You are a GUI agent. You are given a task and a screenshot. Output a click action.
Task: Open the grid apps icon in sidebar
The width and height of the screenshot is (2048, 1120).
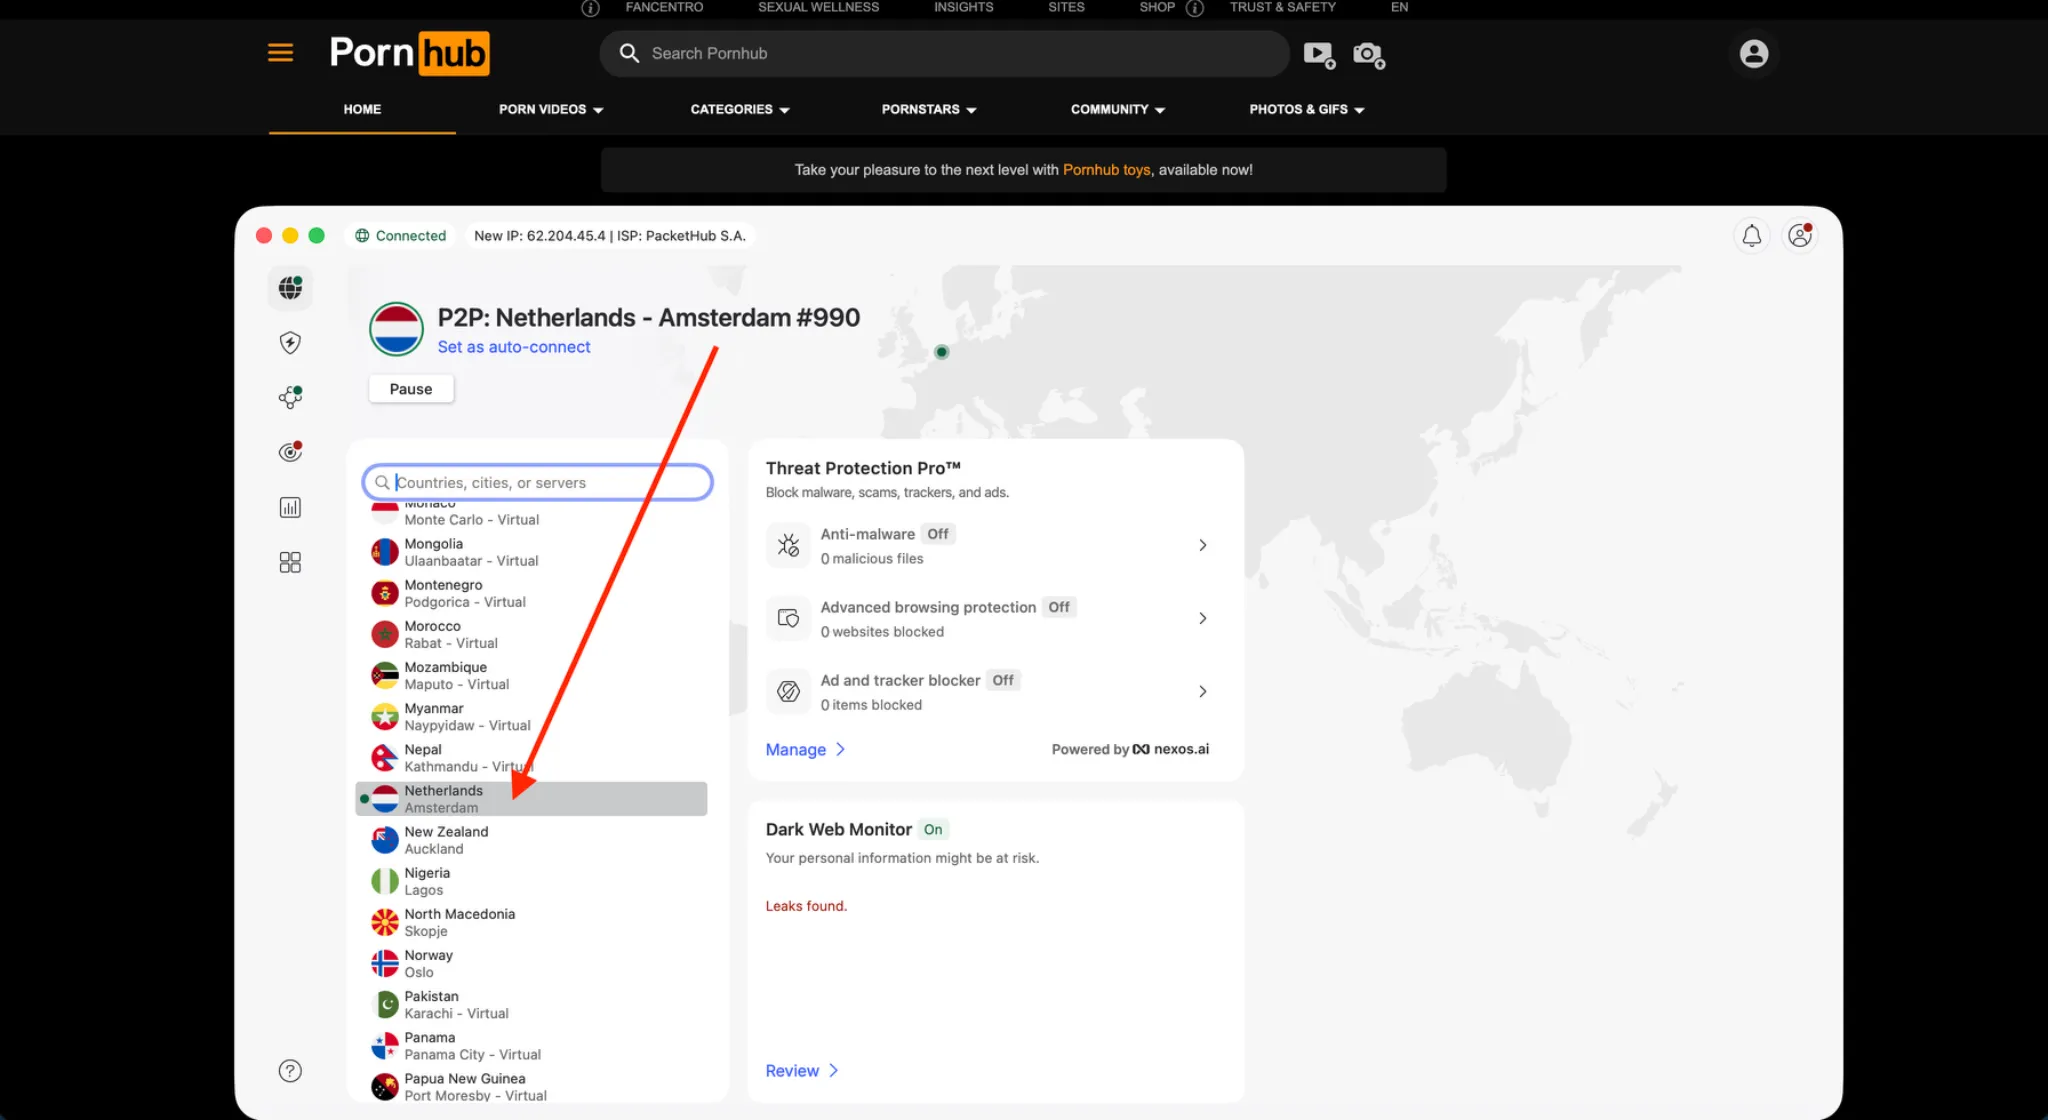click(x=289, y=562)
